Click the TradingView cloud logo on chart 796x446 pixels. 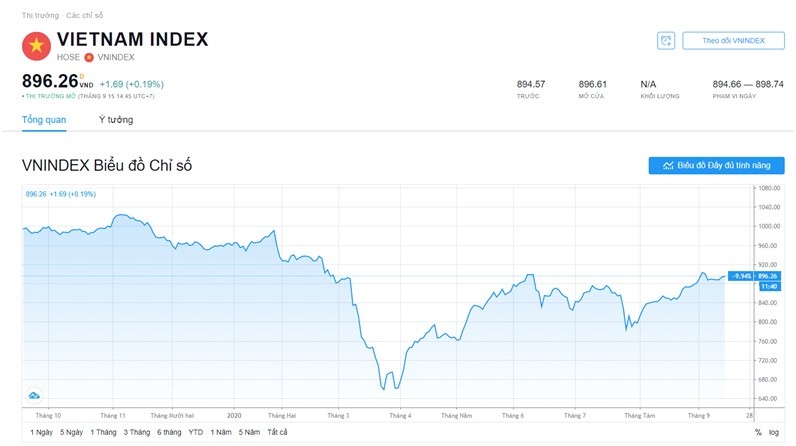pyautogui.click(x=33, y=394)
